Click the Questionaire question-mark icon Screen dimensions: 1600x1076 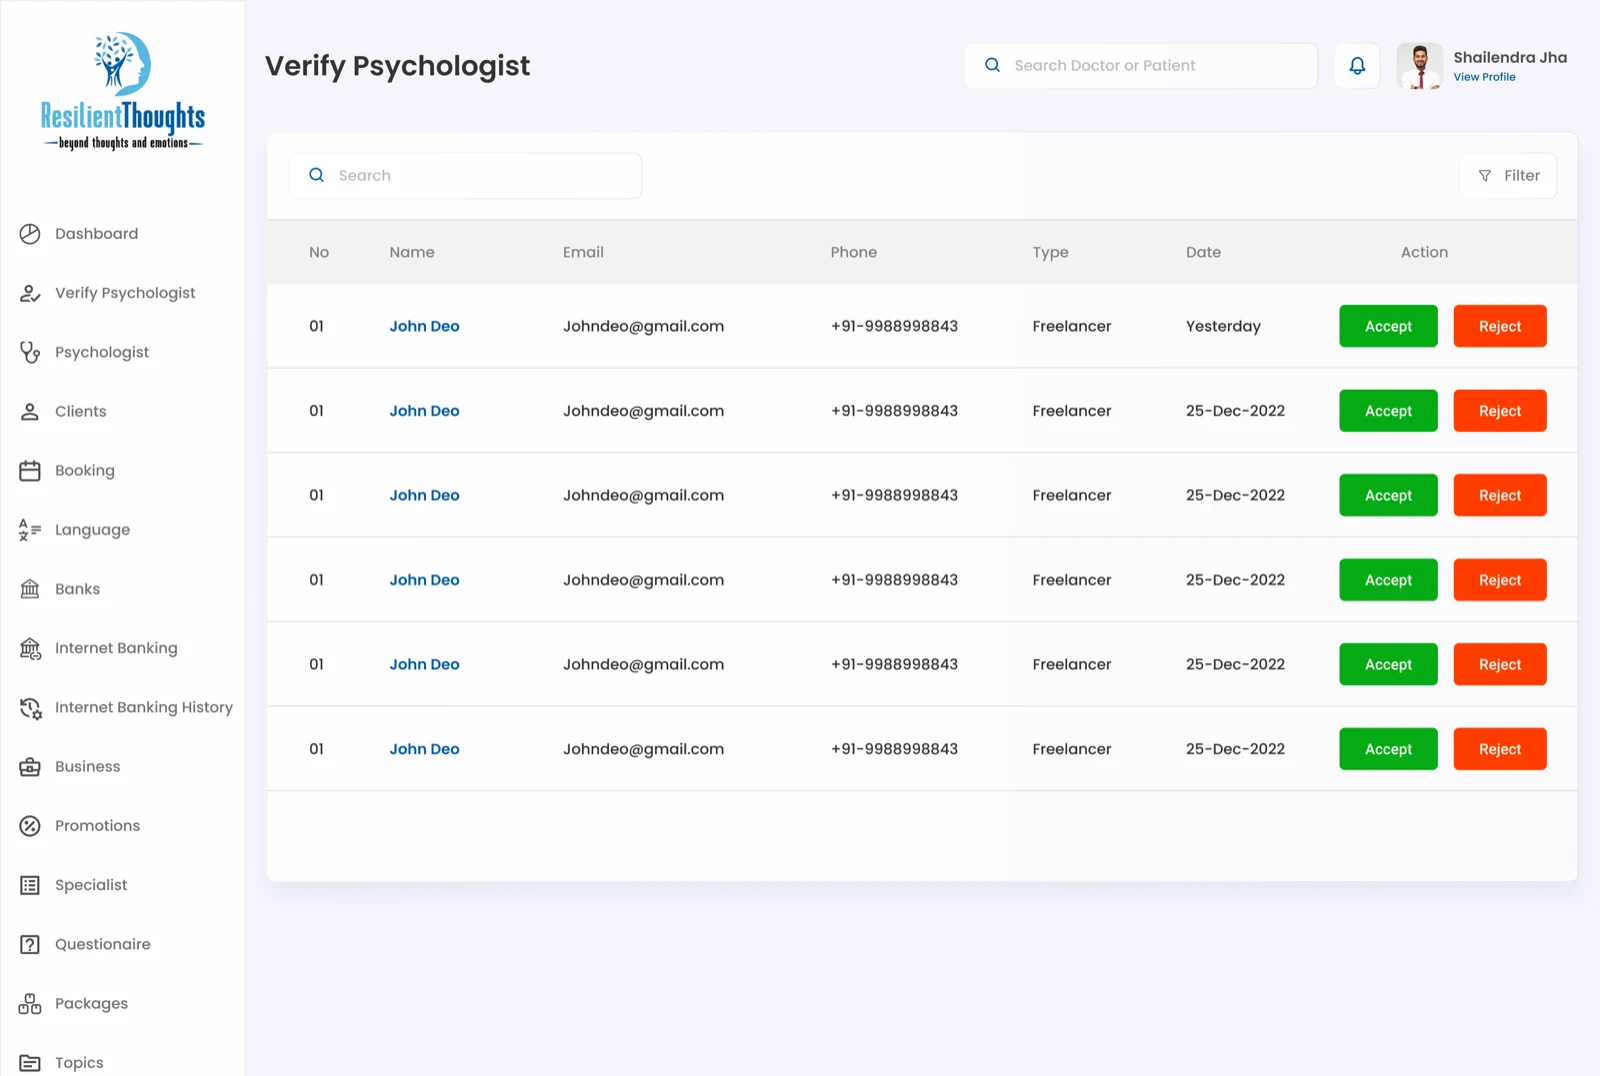[30, 945]
